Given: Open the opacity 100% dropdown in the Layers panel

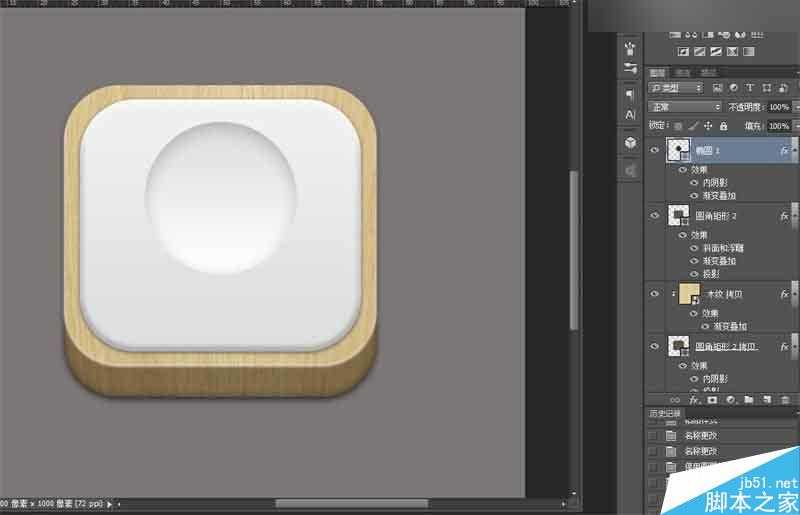Looking at the screenshot, I should coord(781,107).
